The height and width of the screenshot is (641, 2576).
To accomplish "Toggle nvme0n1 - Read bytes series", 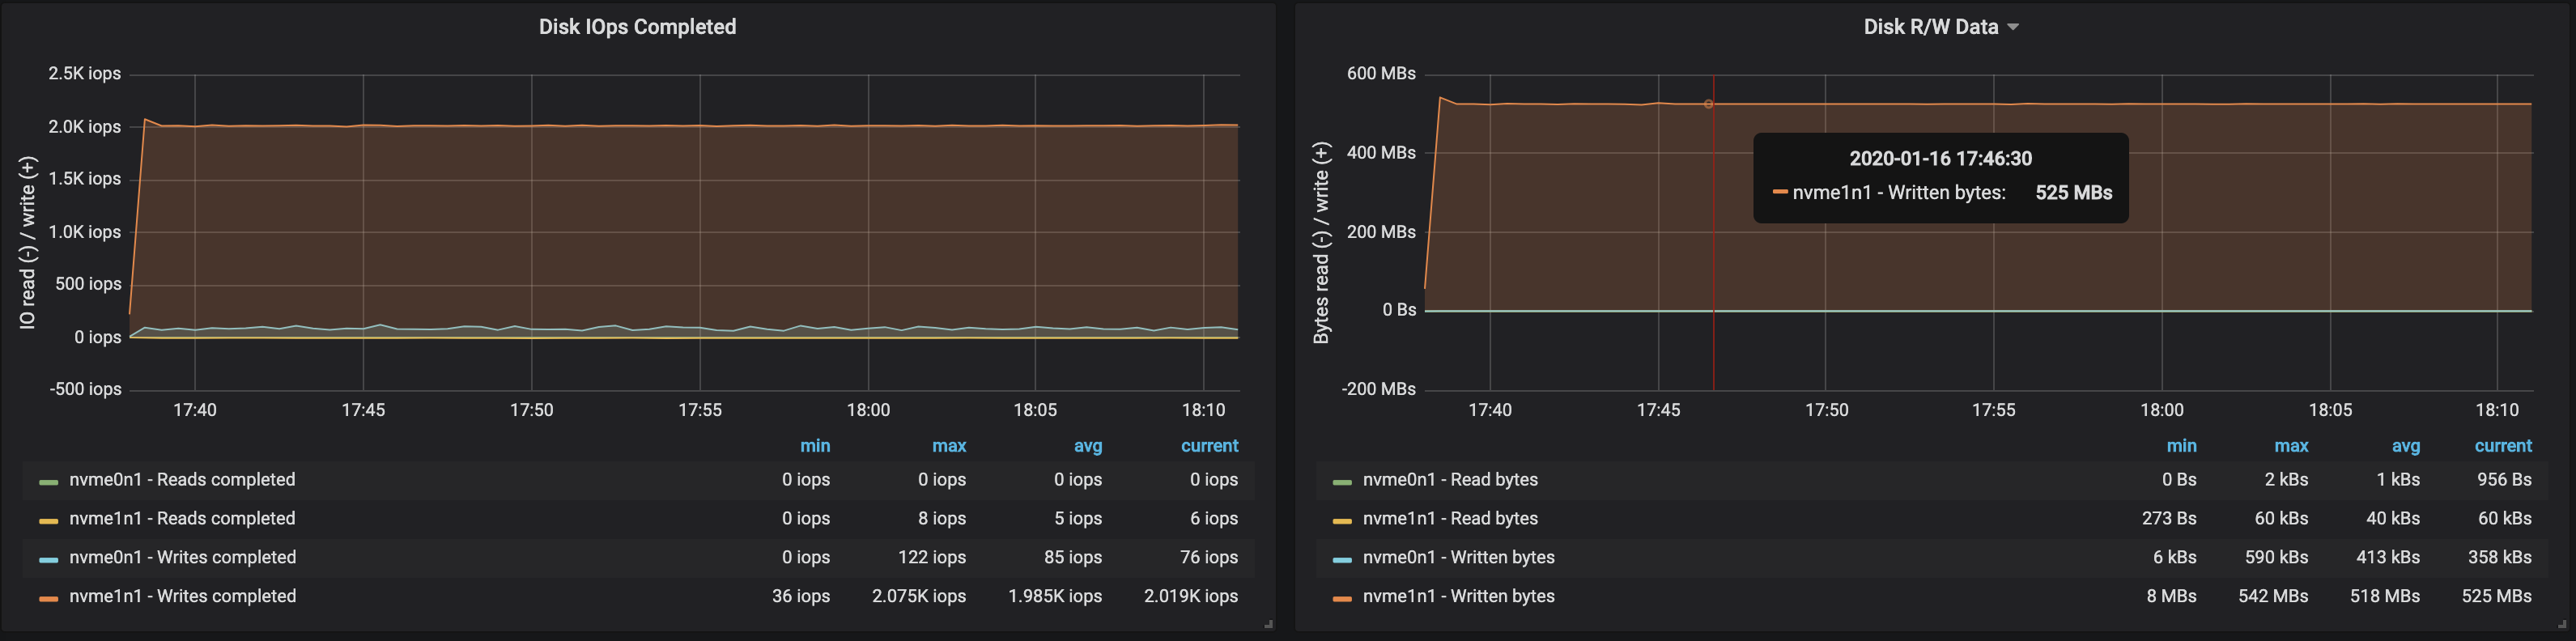I will click(x=1450, y=480).
